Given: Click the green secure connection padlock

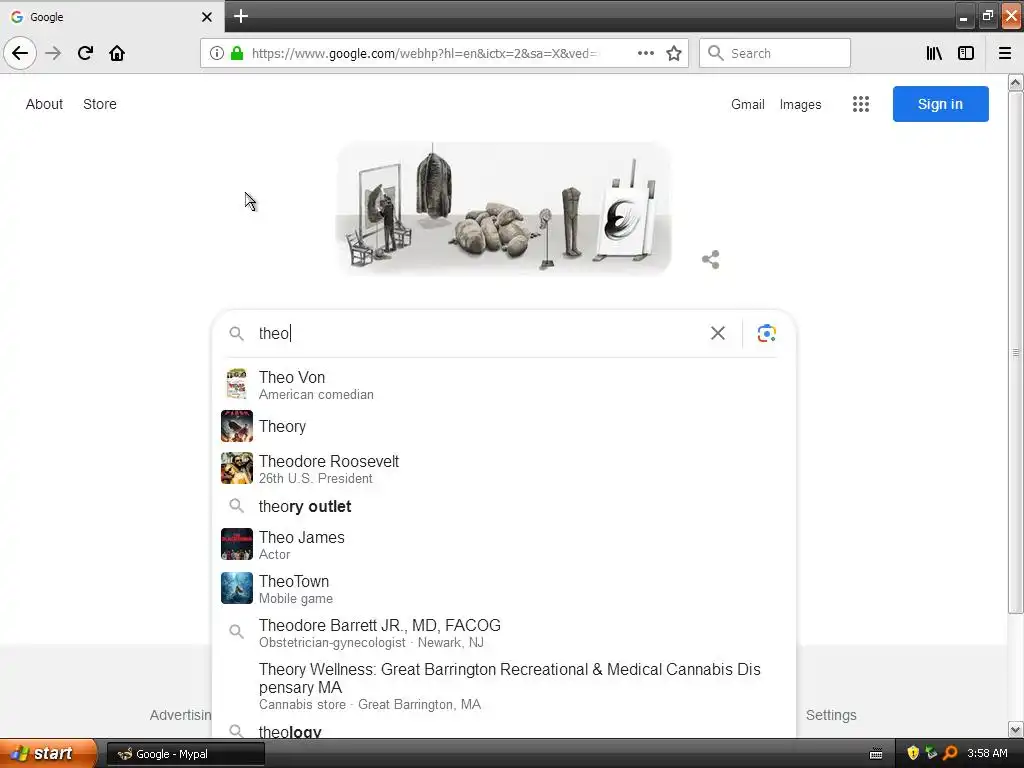Looking at the screenshot, I should 237,53.
